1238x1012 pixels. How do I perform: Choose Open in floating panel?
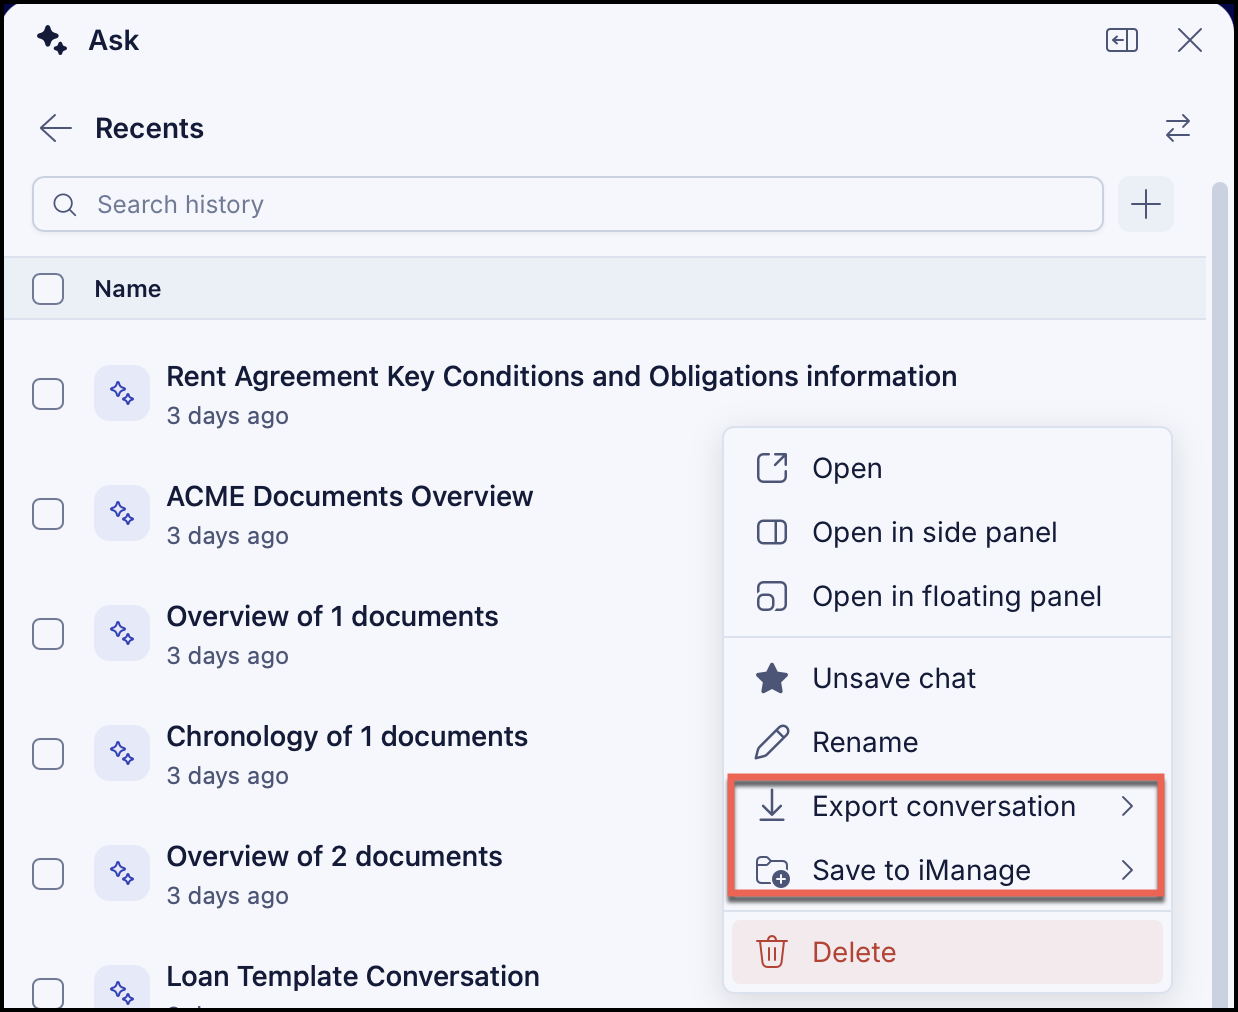(x=947, y=596)
